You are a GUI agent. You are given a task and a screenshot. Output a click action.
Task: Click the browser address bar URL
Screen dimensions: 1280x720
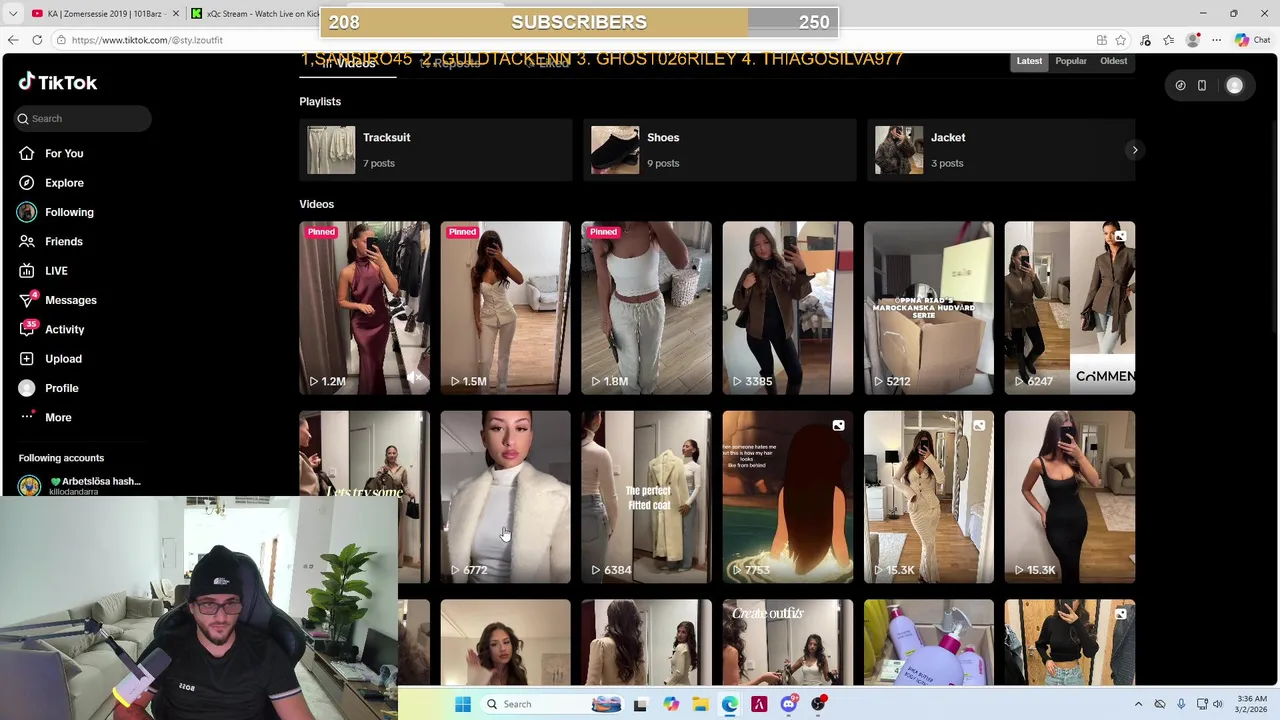pyautogui.click(x=147, y=40)
